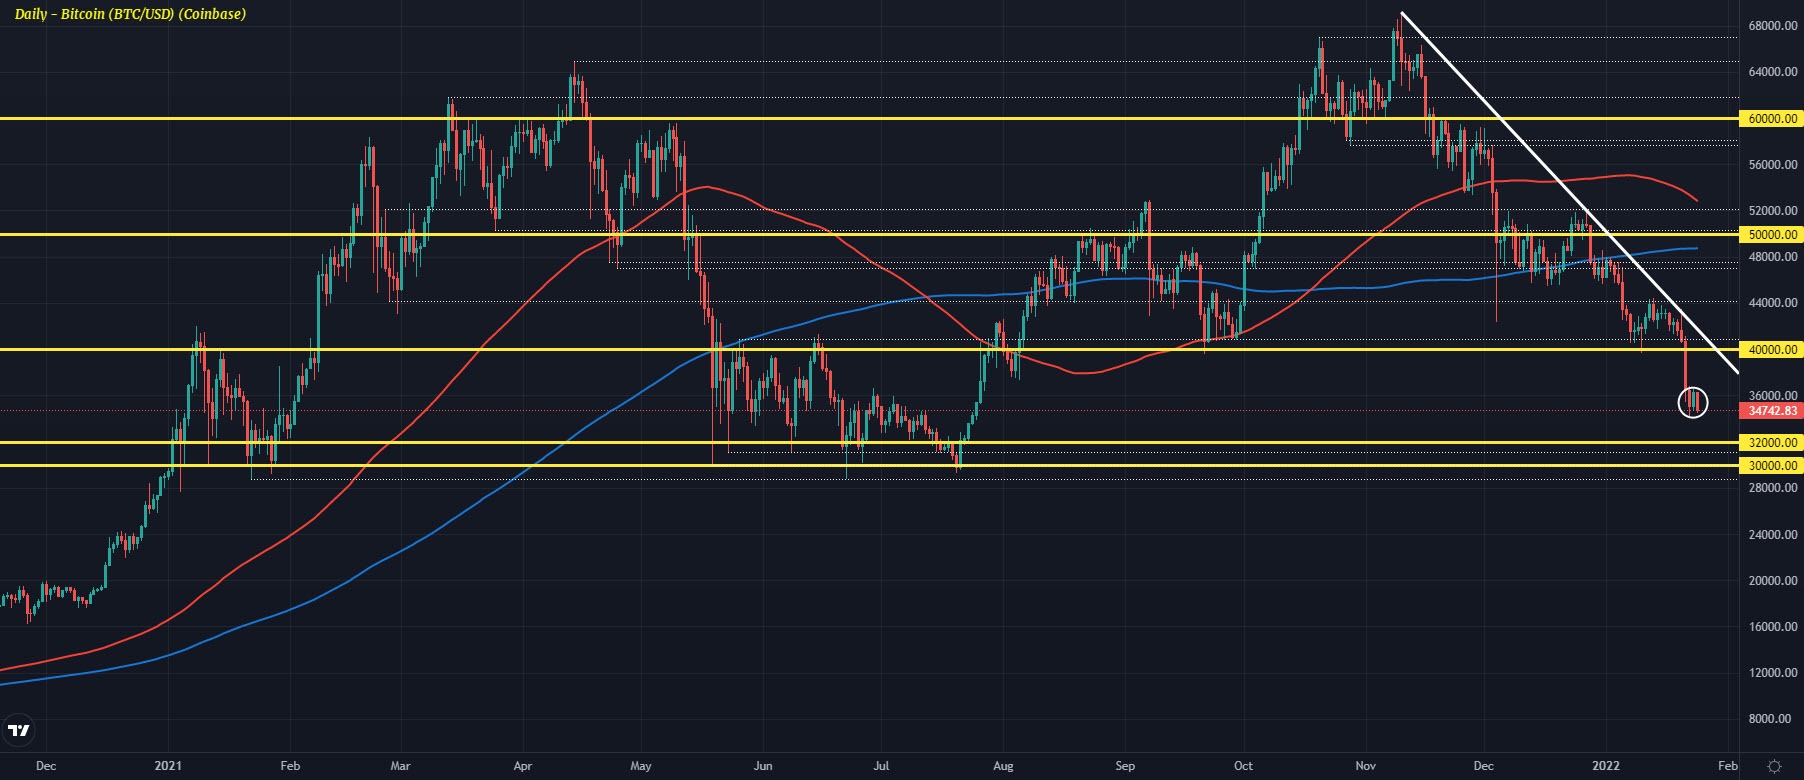Viewport: 1804px width, 780px height.
Task: Click the 52000.00 price axis value
Action: [1773, 211]
